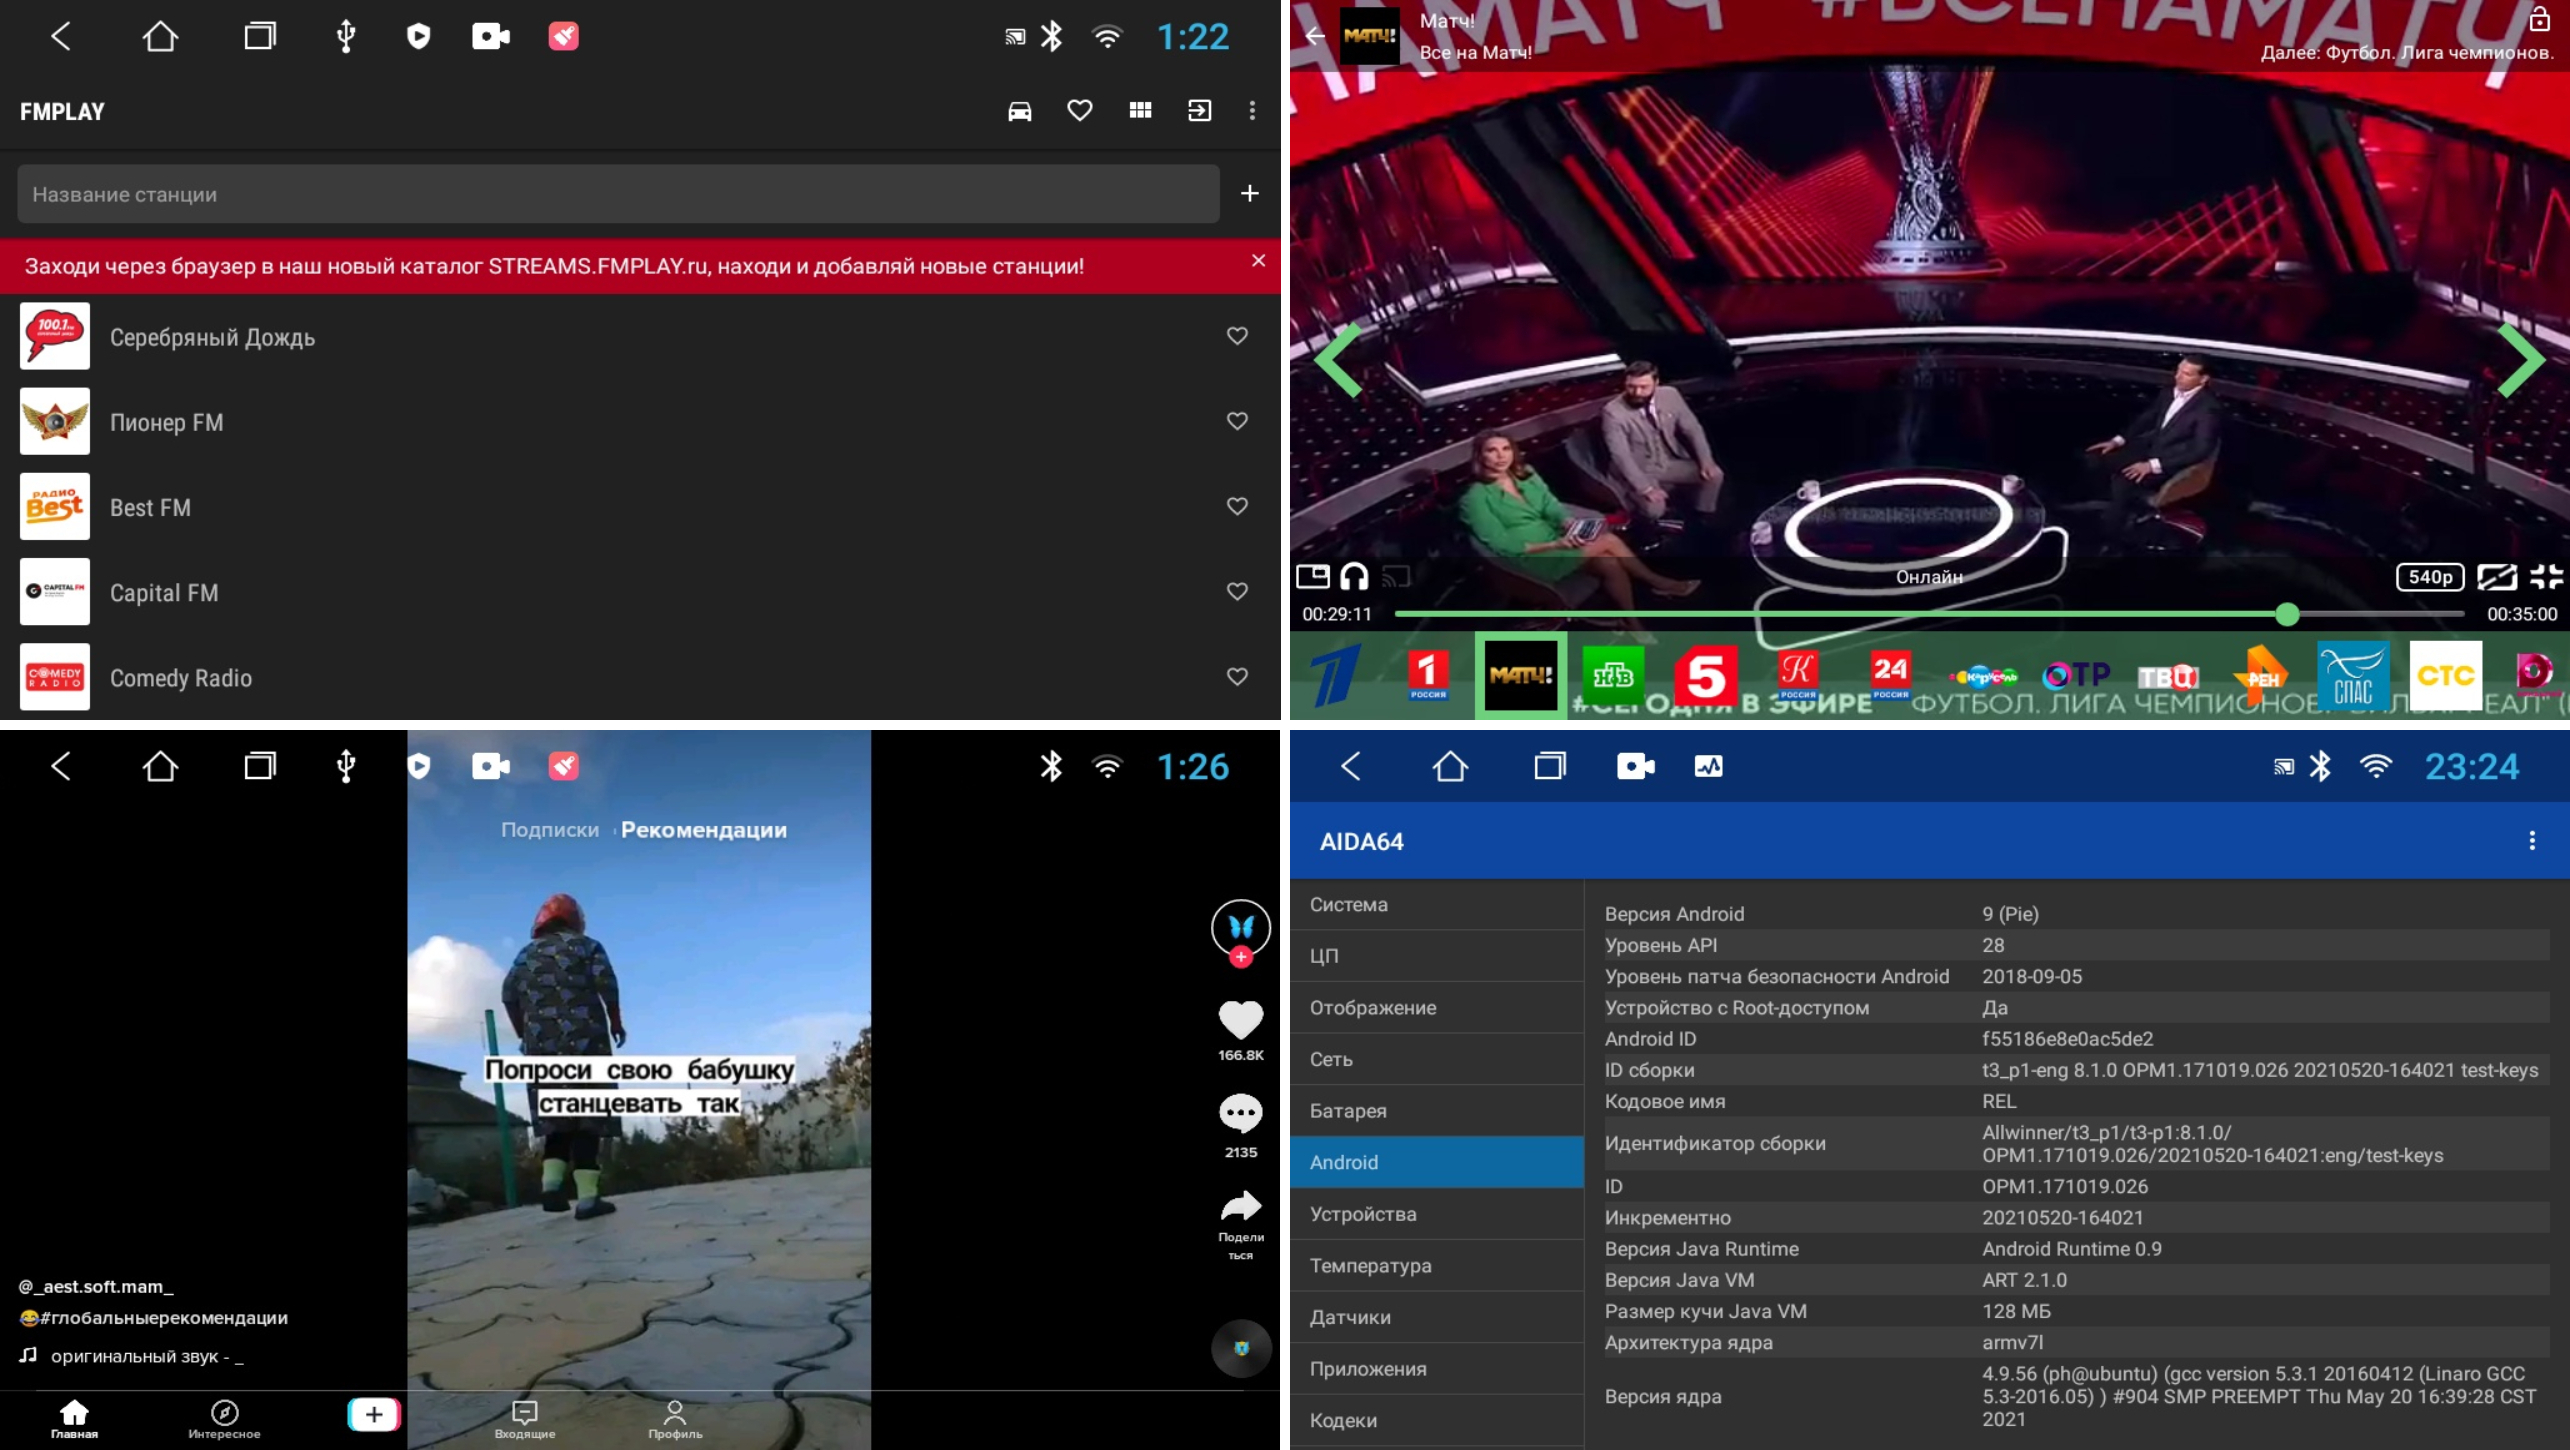Switch to Подписки tab in TikTok
This screenshot has width=2570, height=1450.
(549, 830)
